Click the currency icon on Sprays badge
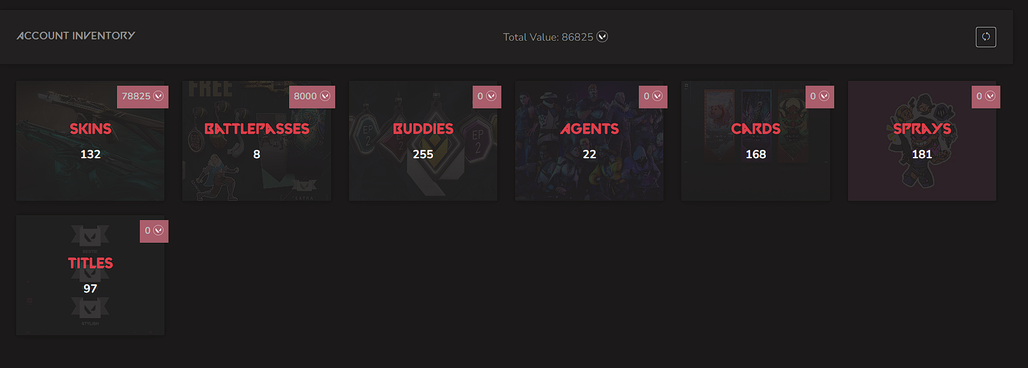This screenshot has width=1028, height=368. pos(990,96)
